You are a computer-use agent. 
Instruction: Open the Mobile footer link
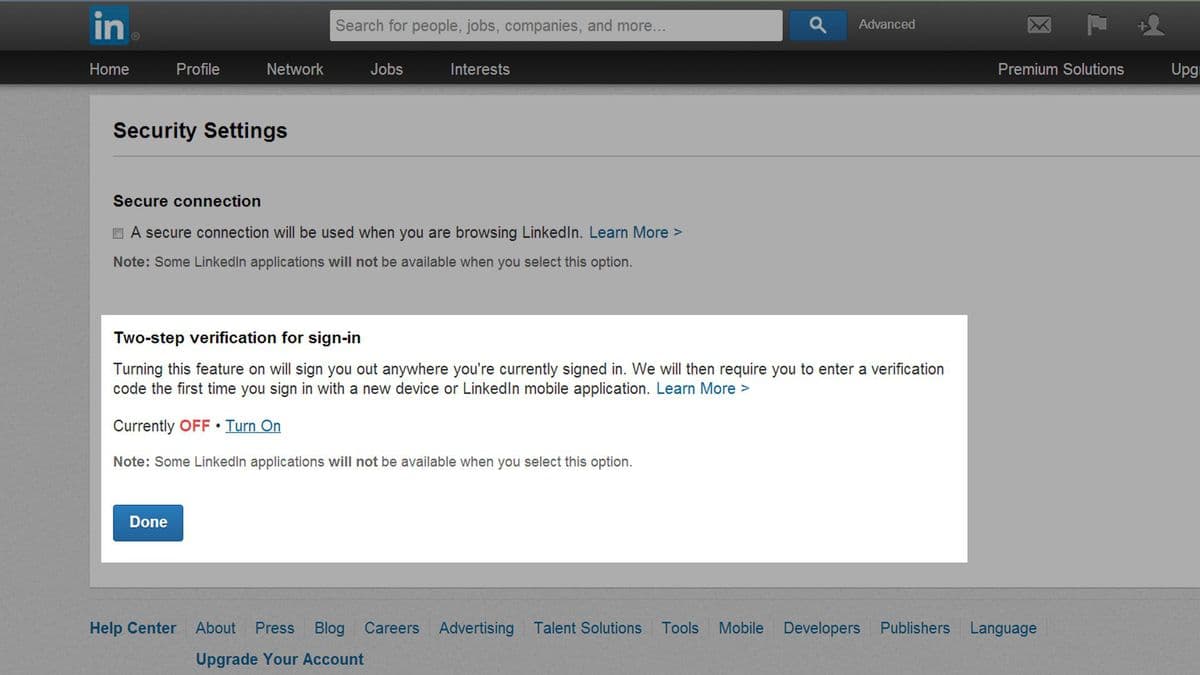(741, 628)
